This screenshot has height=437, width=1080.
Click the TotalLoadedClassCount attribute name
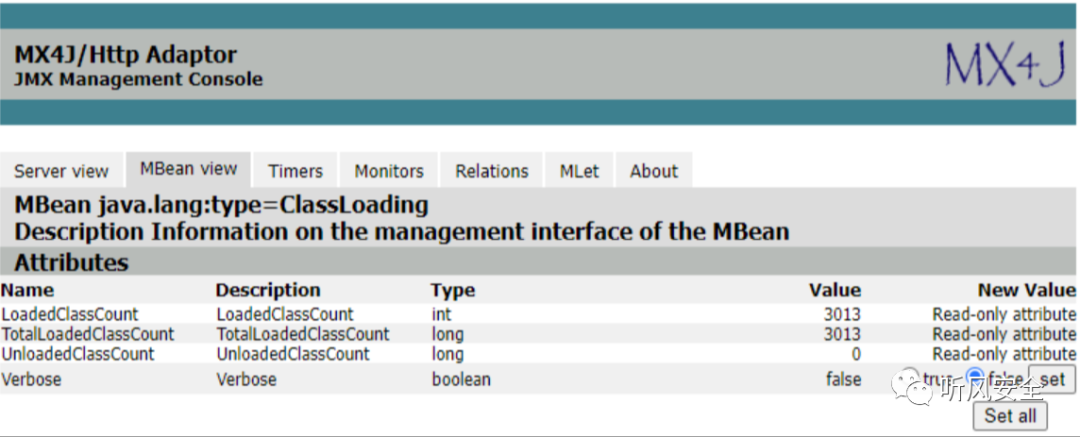(x=87, y=334)
